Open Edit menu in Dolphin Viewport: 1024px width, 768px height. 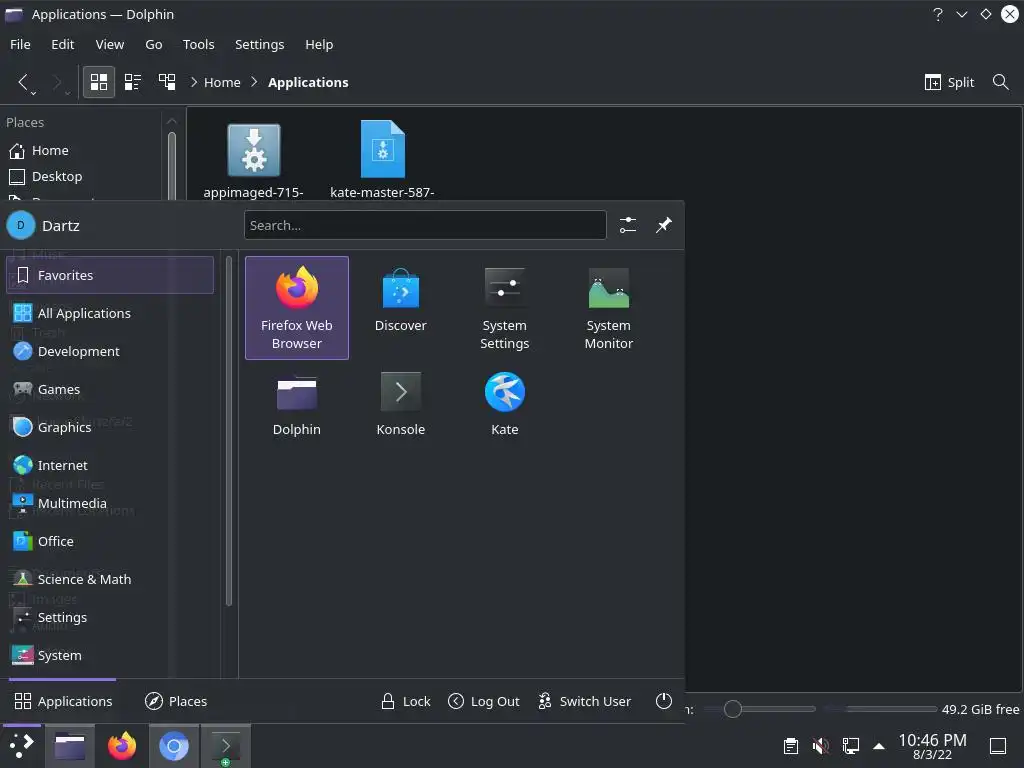[63, 44]
